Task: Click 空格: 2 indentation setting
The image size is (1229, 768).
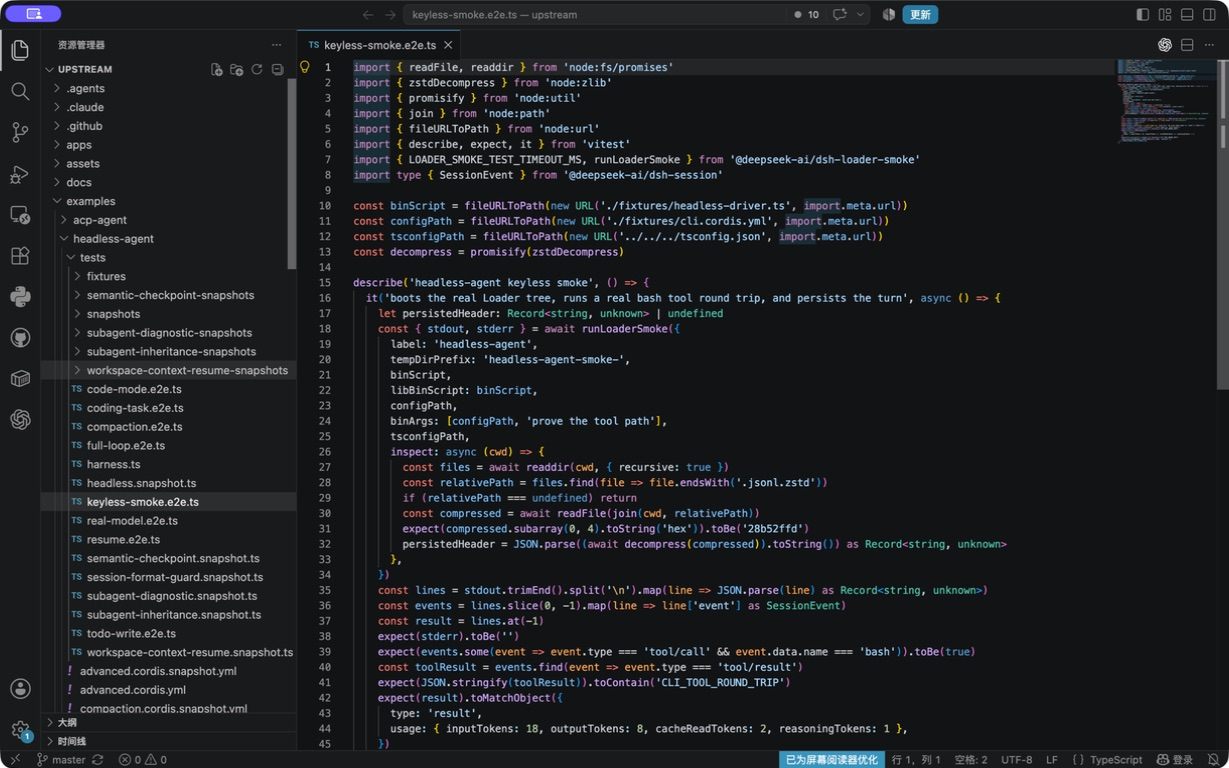Action: coord(970,760)
